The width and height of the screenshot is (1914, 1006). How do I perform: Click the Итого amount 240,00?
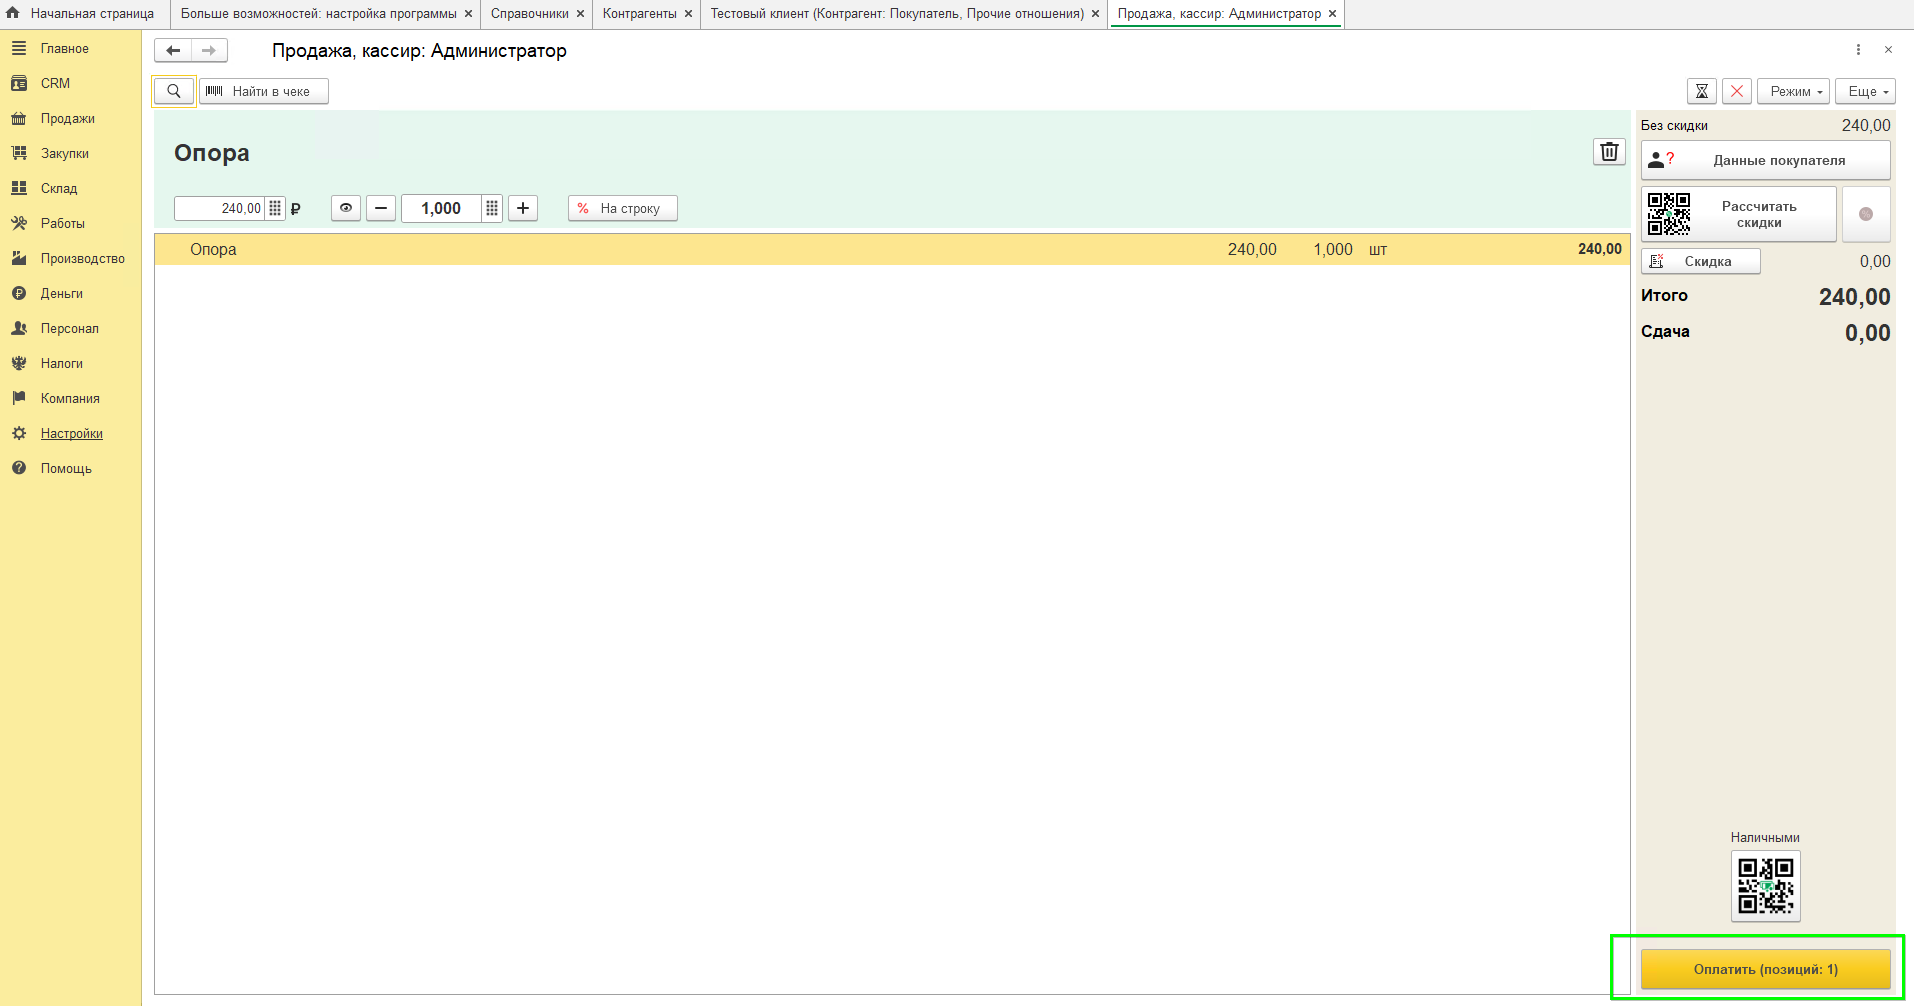[1854, 297]
